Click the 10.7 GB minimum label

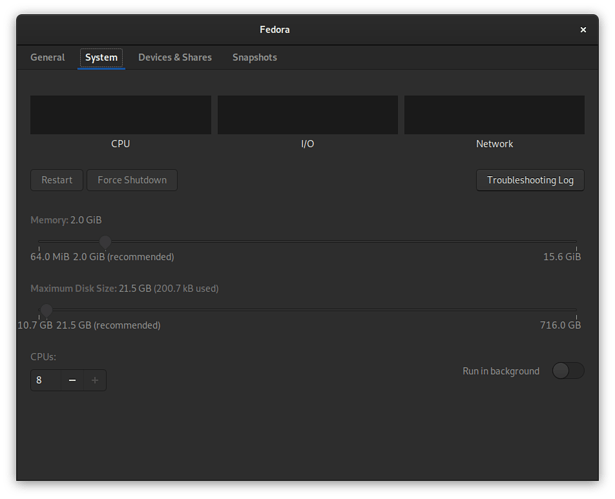pos(35,325)
